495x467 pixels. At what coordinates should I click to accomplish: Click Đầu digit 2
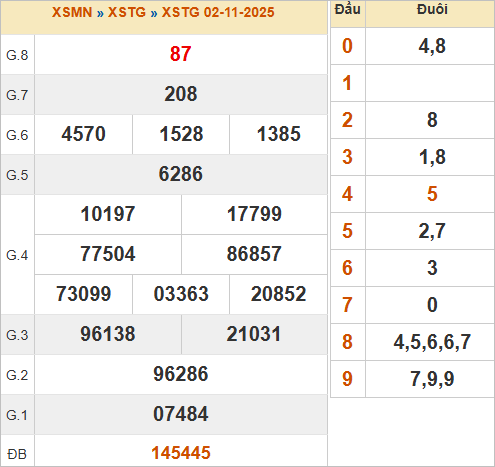347,120
